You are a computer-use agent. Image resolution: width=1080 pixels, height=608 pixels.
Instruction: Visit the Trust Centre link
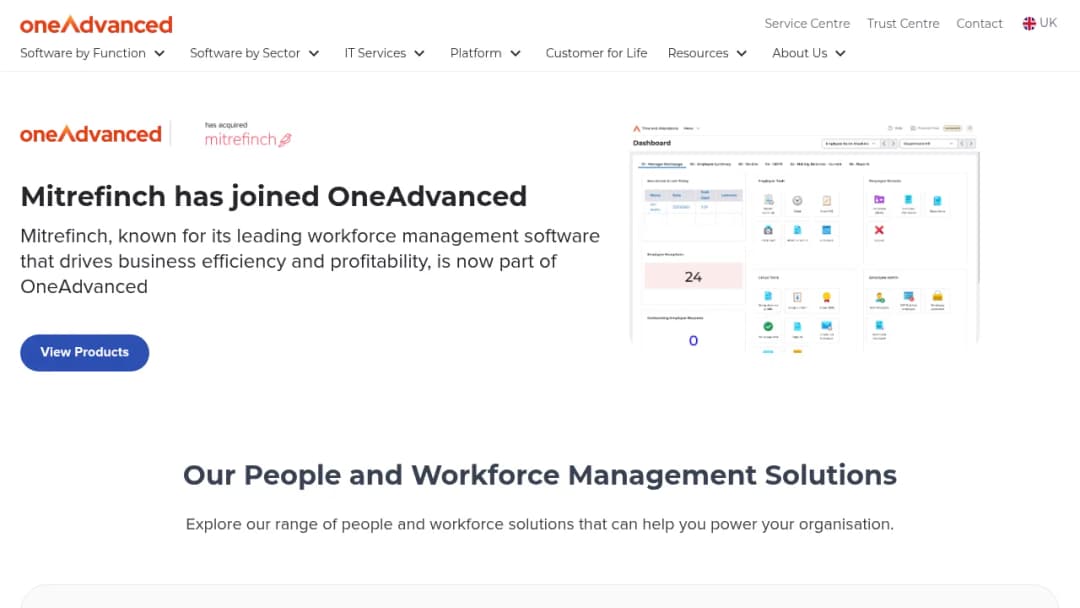(x=903, y=23)
